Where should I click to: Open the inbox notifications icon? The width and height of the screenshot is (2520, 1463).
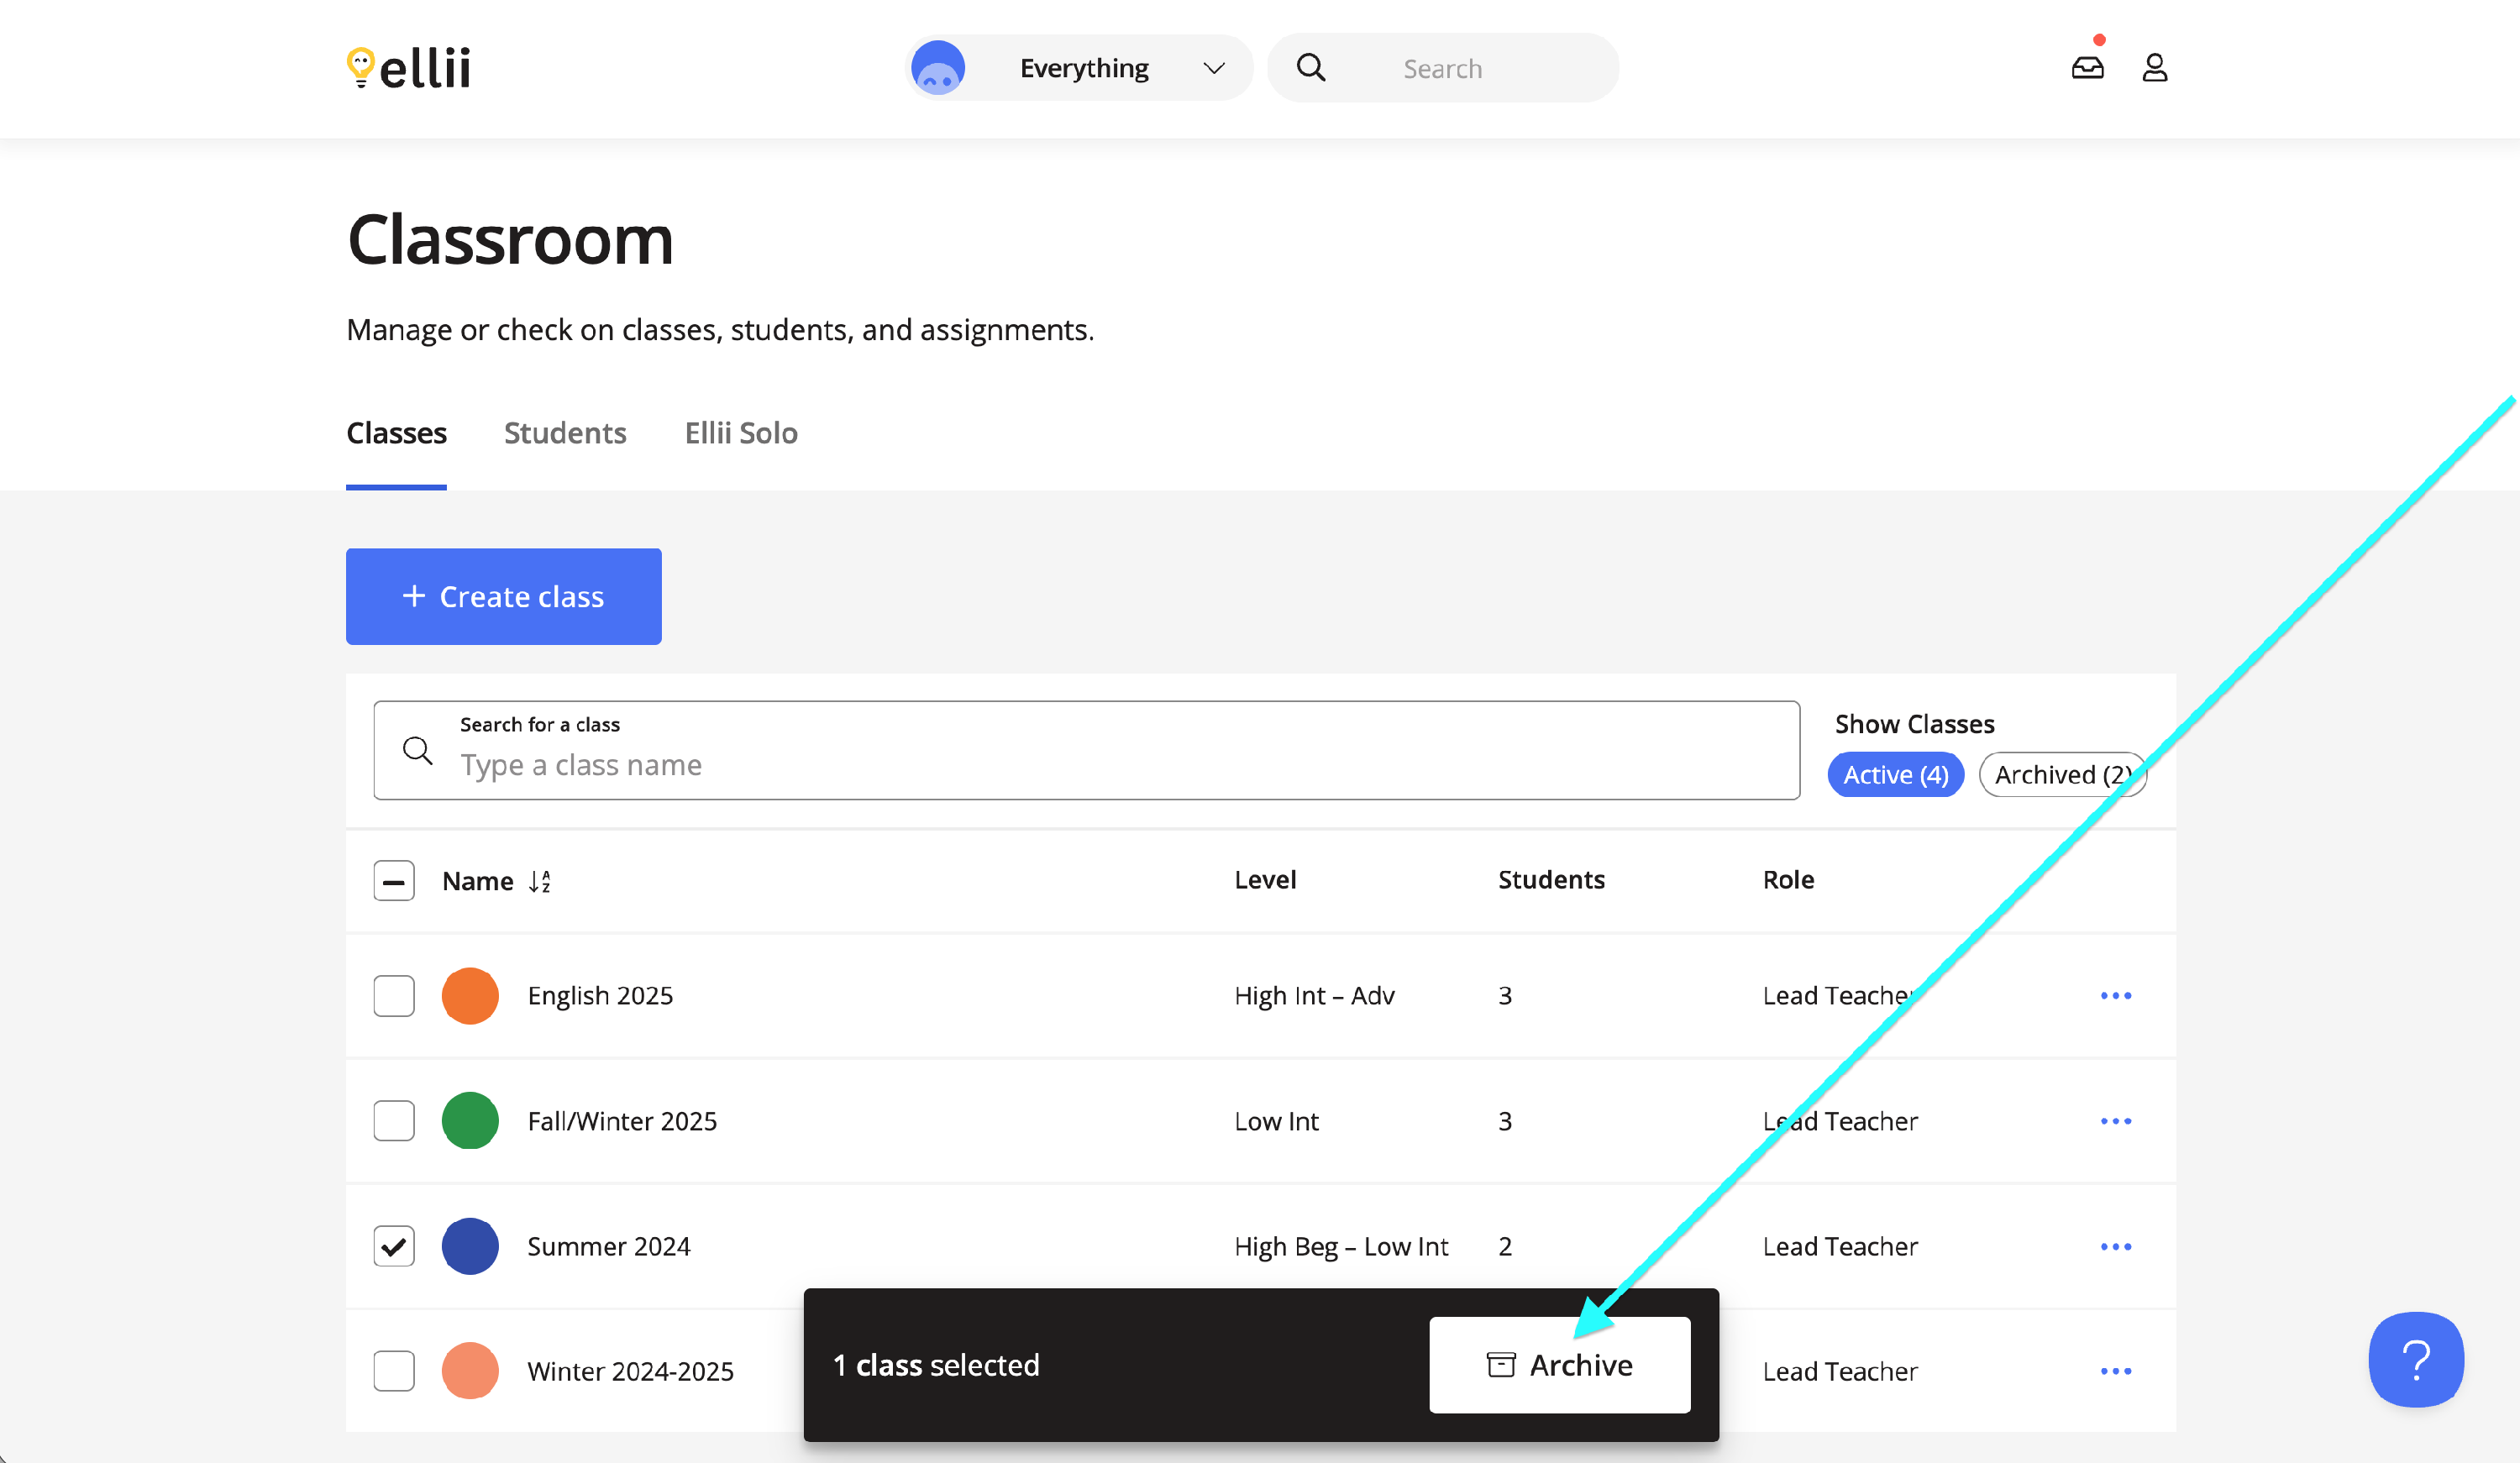[2087, 68]
